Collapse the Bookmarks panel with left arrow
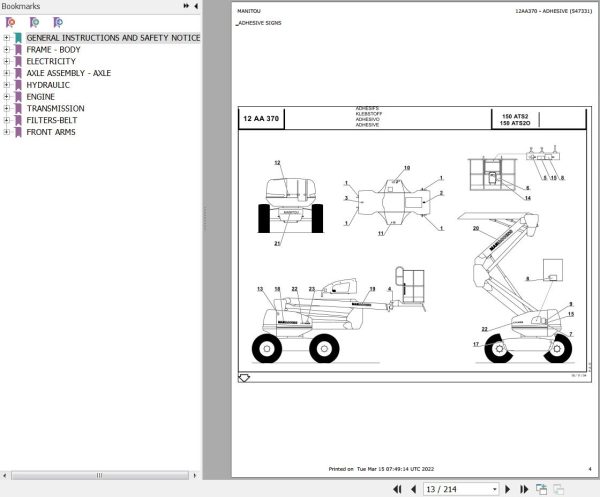This screenshot has height=497, width=600. [196, 6]
